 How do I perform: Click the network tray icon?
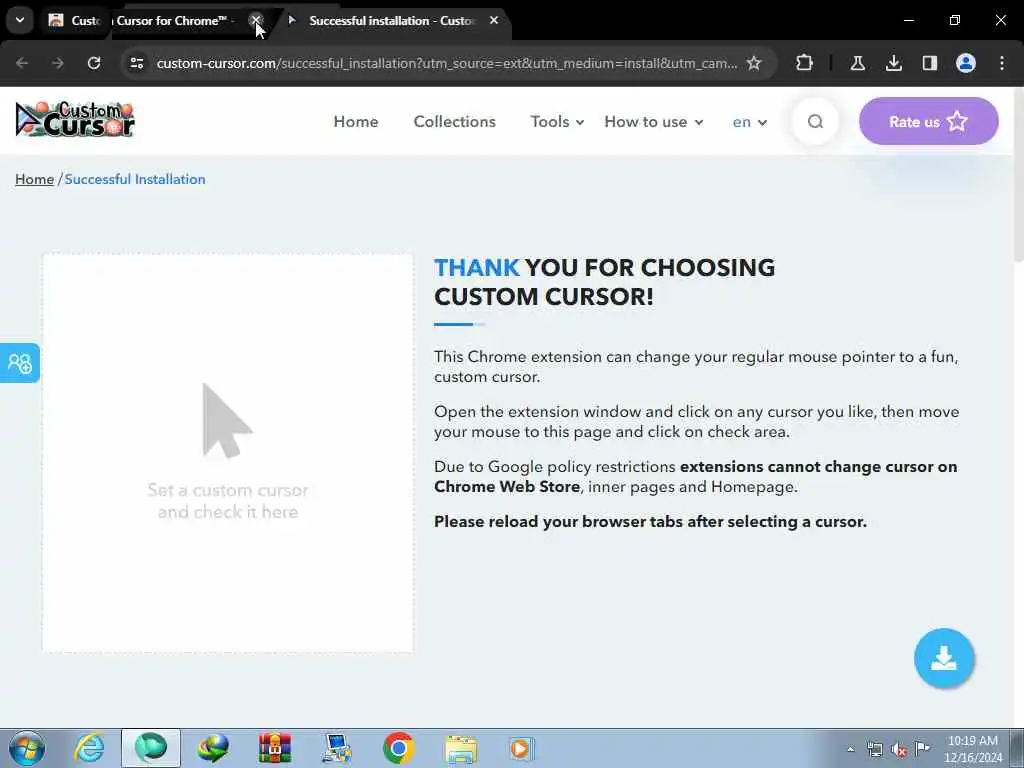point(874,749)
